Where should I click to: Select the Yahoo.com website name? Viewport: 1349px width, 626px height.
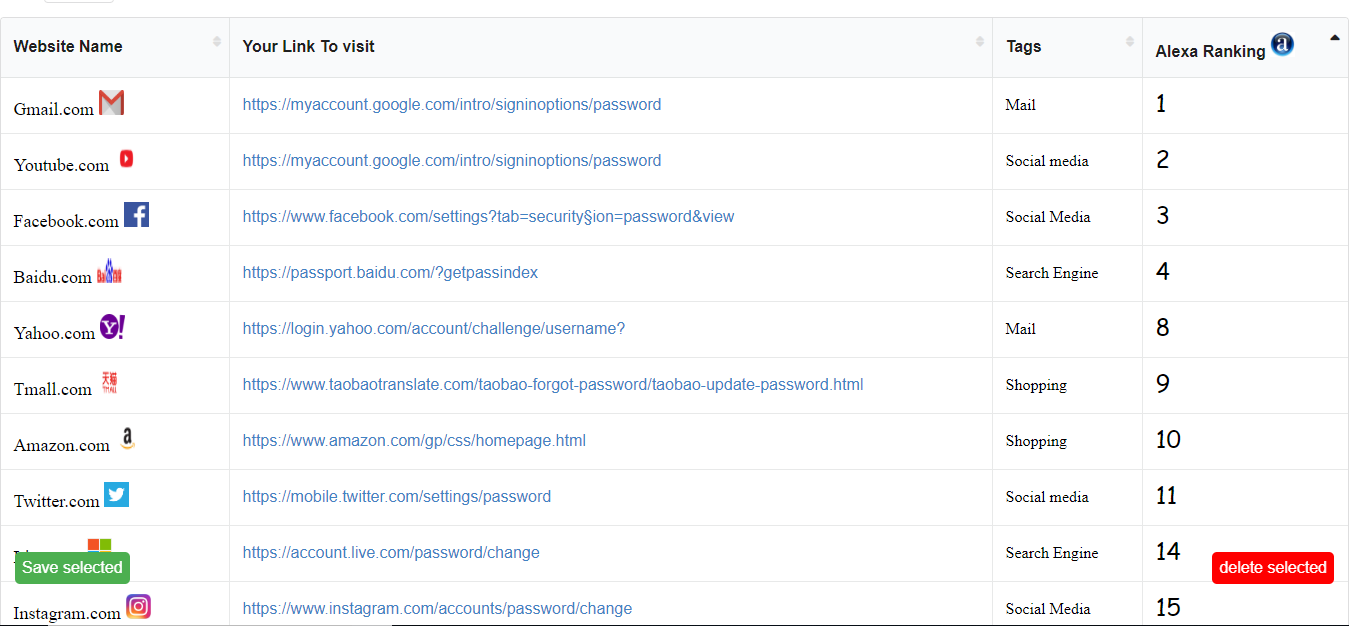pos(54,333)
